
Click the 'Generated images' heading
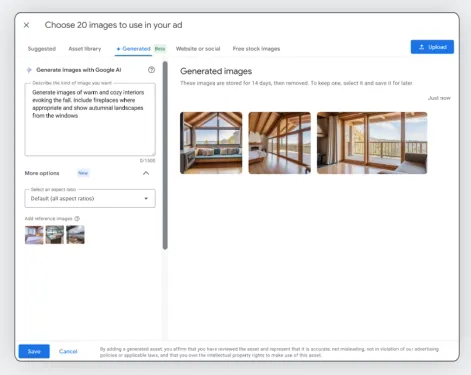pyautogui.click(x=216, y=71)
